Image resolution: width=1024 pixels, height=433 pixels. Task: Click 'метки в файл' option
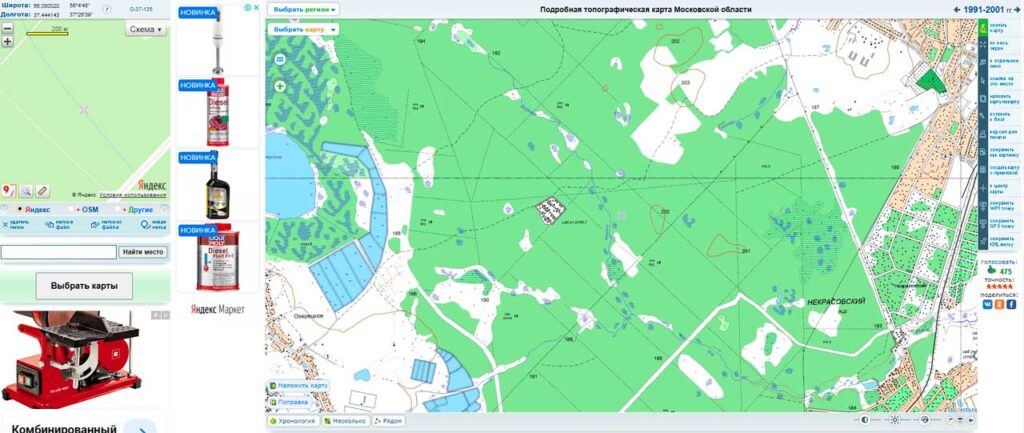59,225
